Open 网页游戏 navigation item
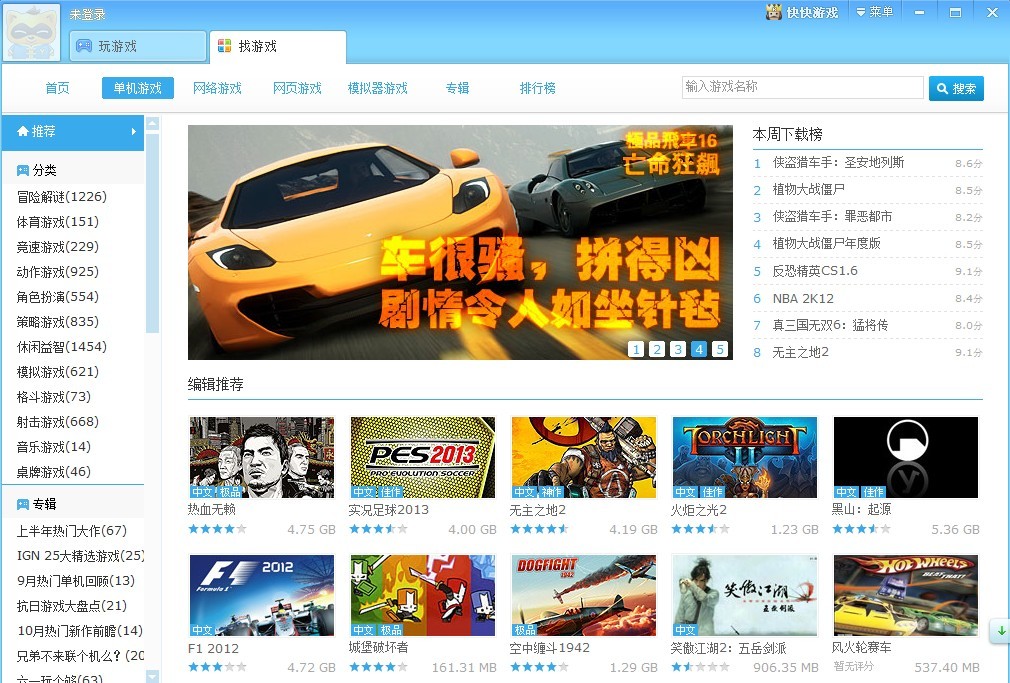 tap(297, 88)
